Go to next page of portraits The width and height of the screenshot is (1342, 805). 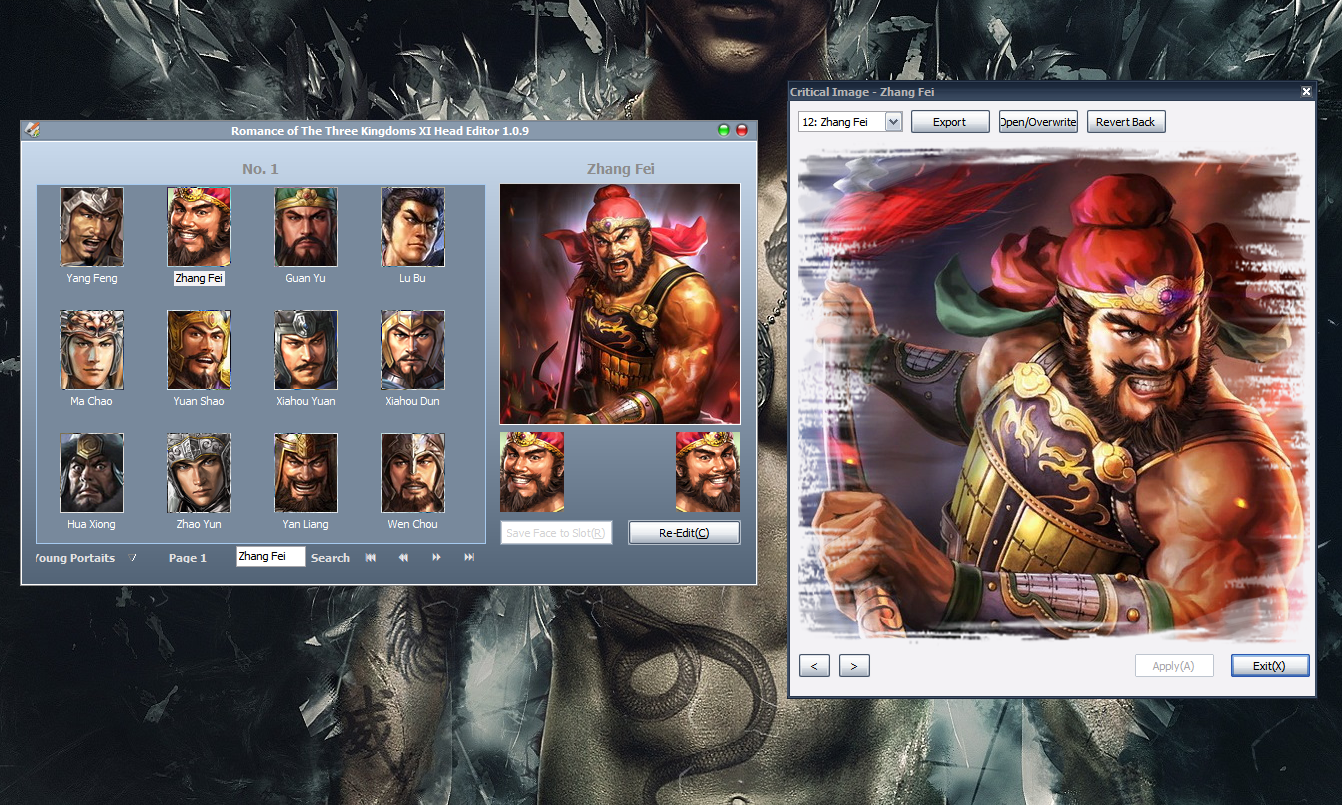click(436, 557)
